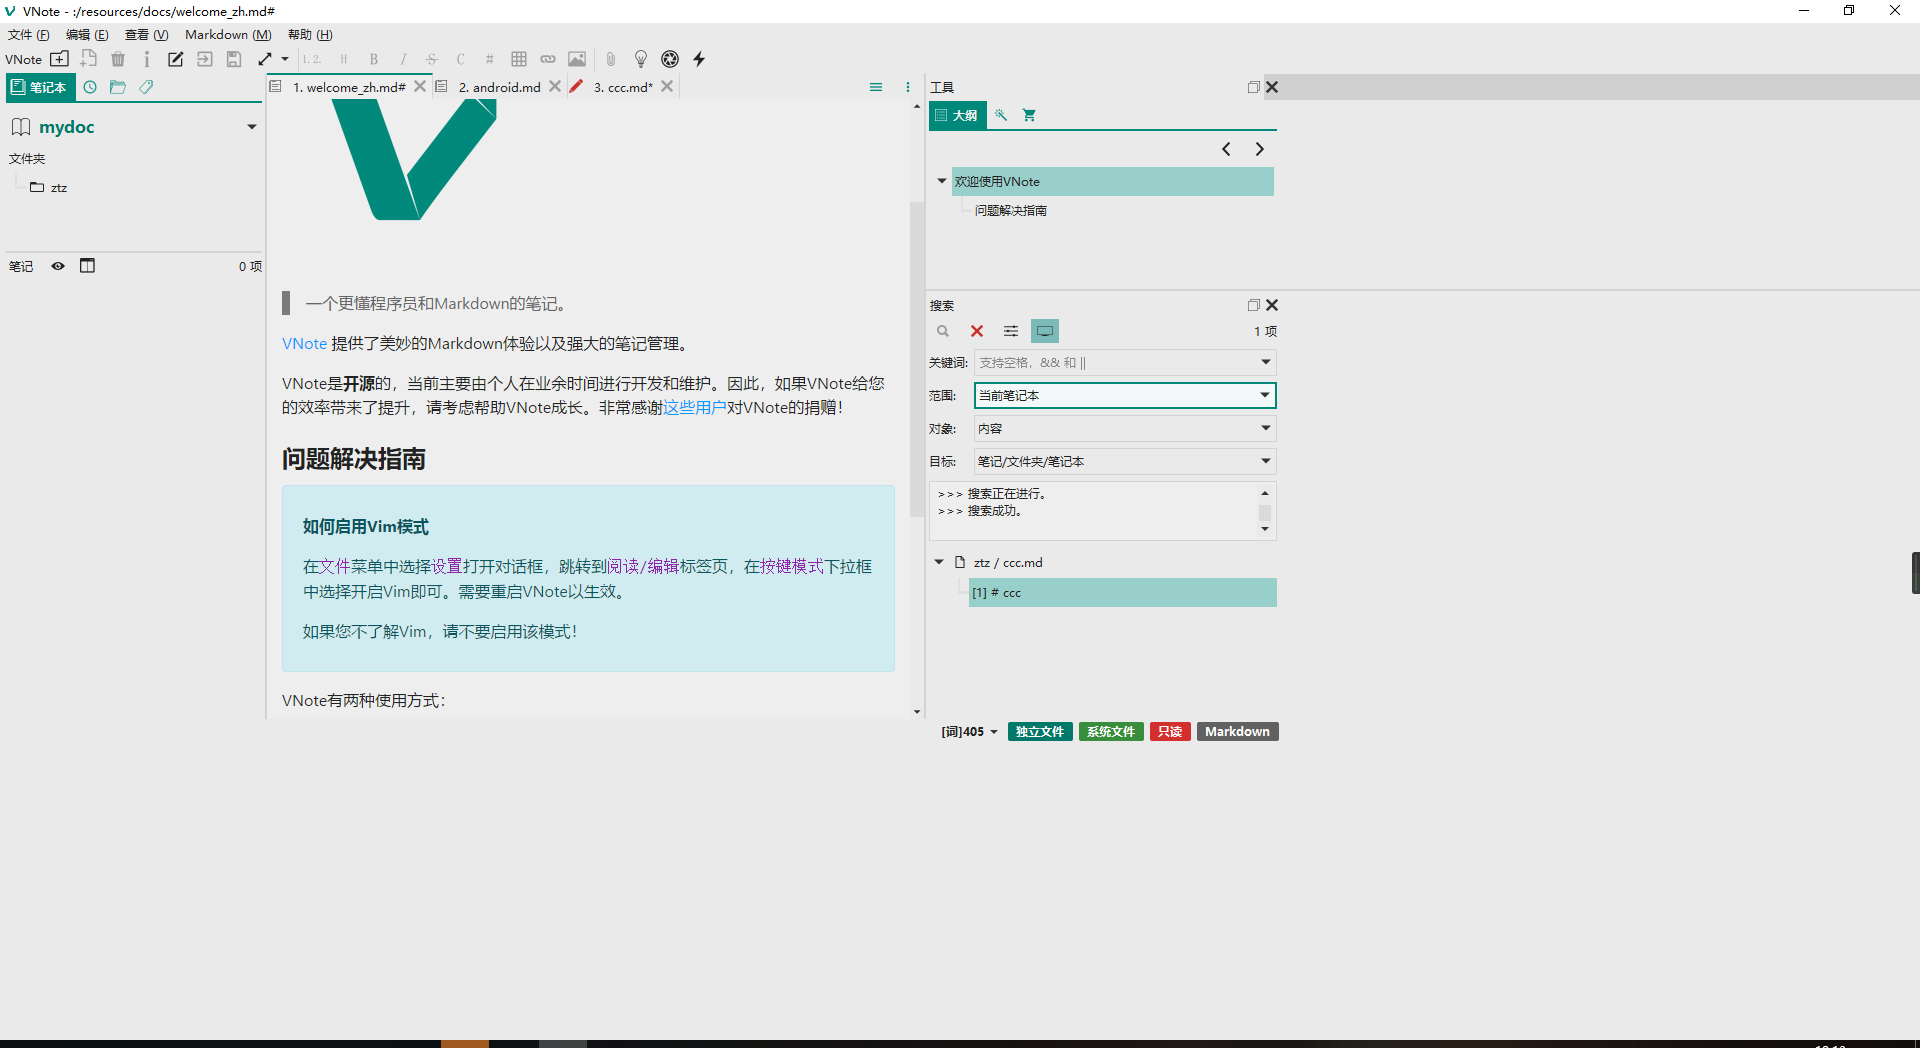Image resolution: width=1920 pixels, height=1048 pixels.
Task: Insert a link via chain icon
Action: (548, 59)
